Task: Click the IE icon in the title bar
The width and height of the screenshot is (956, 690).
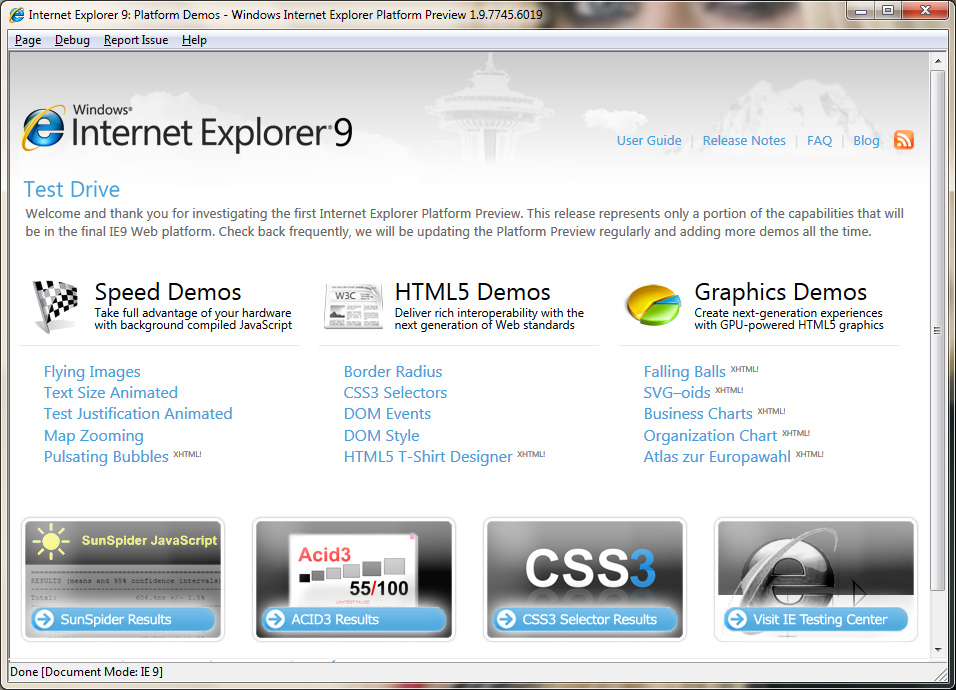Action: point(17,15)
